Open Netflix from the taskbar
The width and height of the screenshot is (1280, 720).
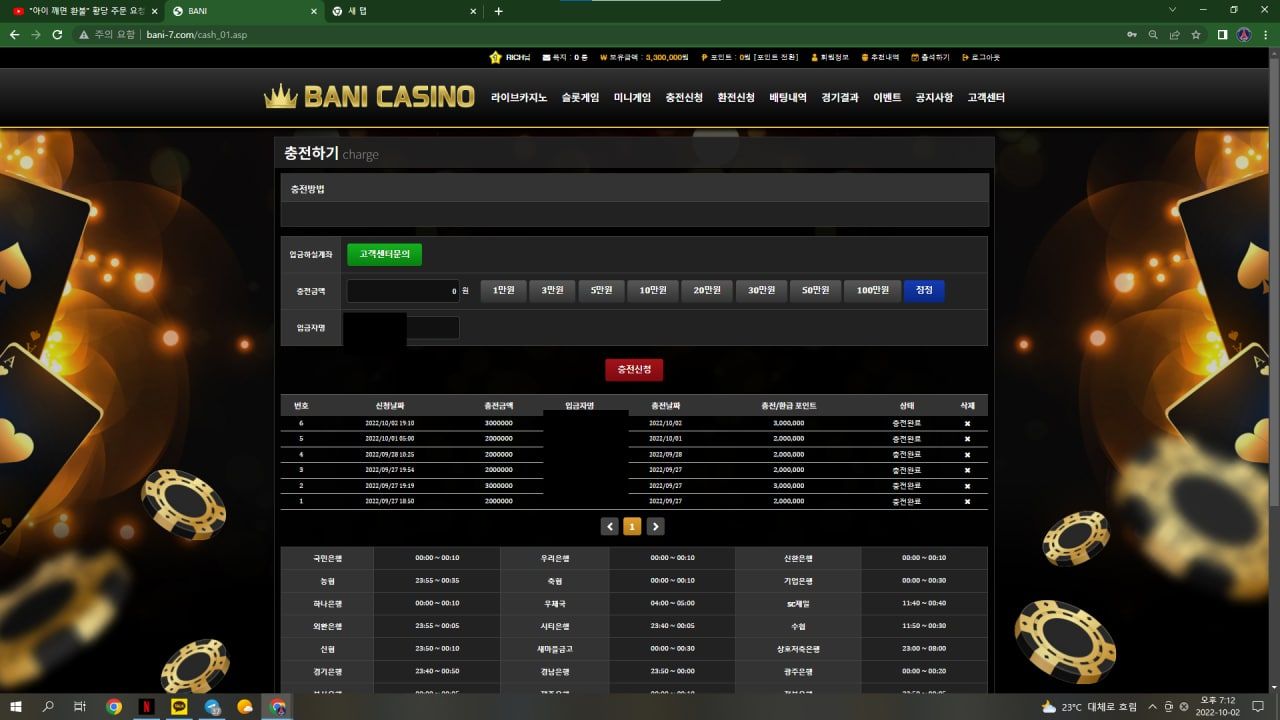click(x=146, y=706)
